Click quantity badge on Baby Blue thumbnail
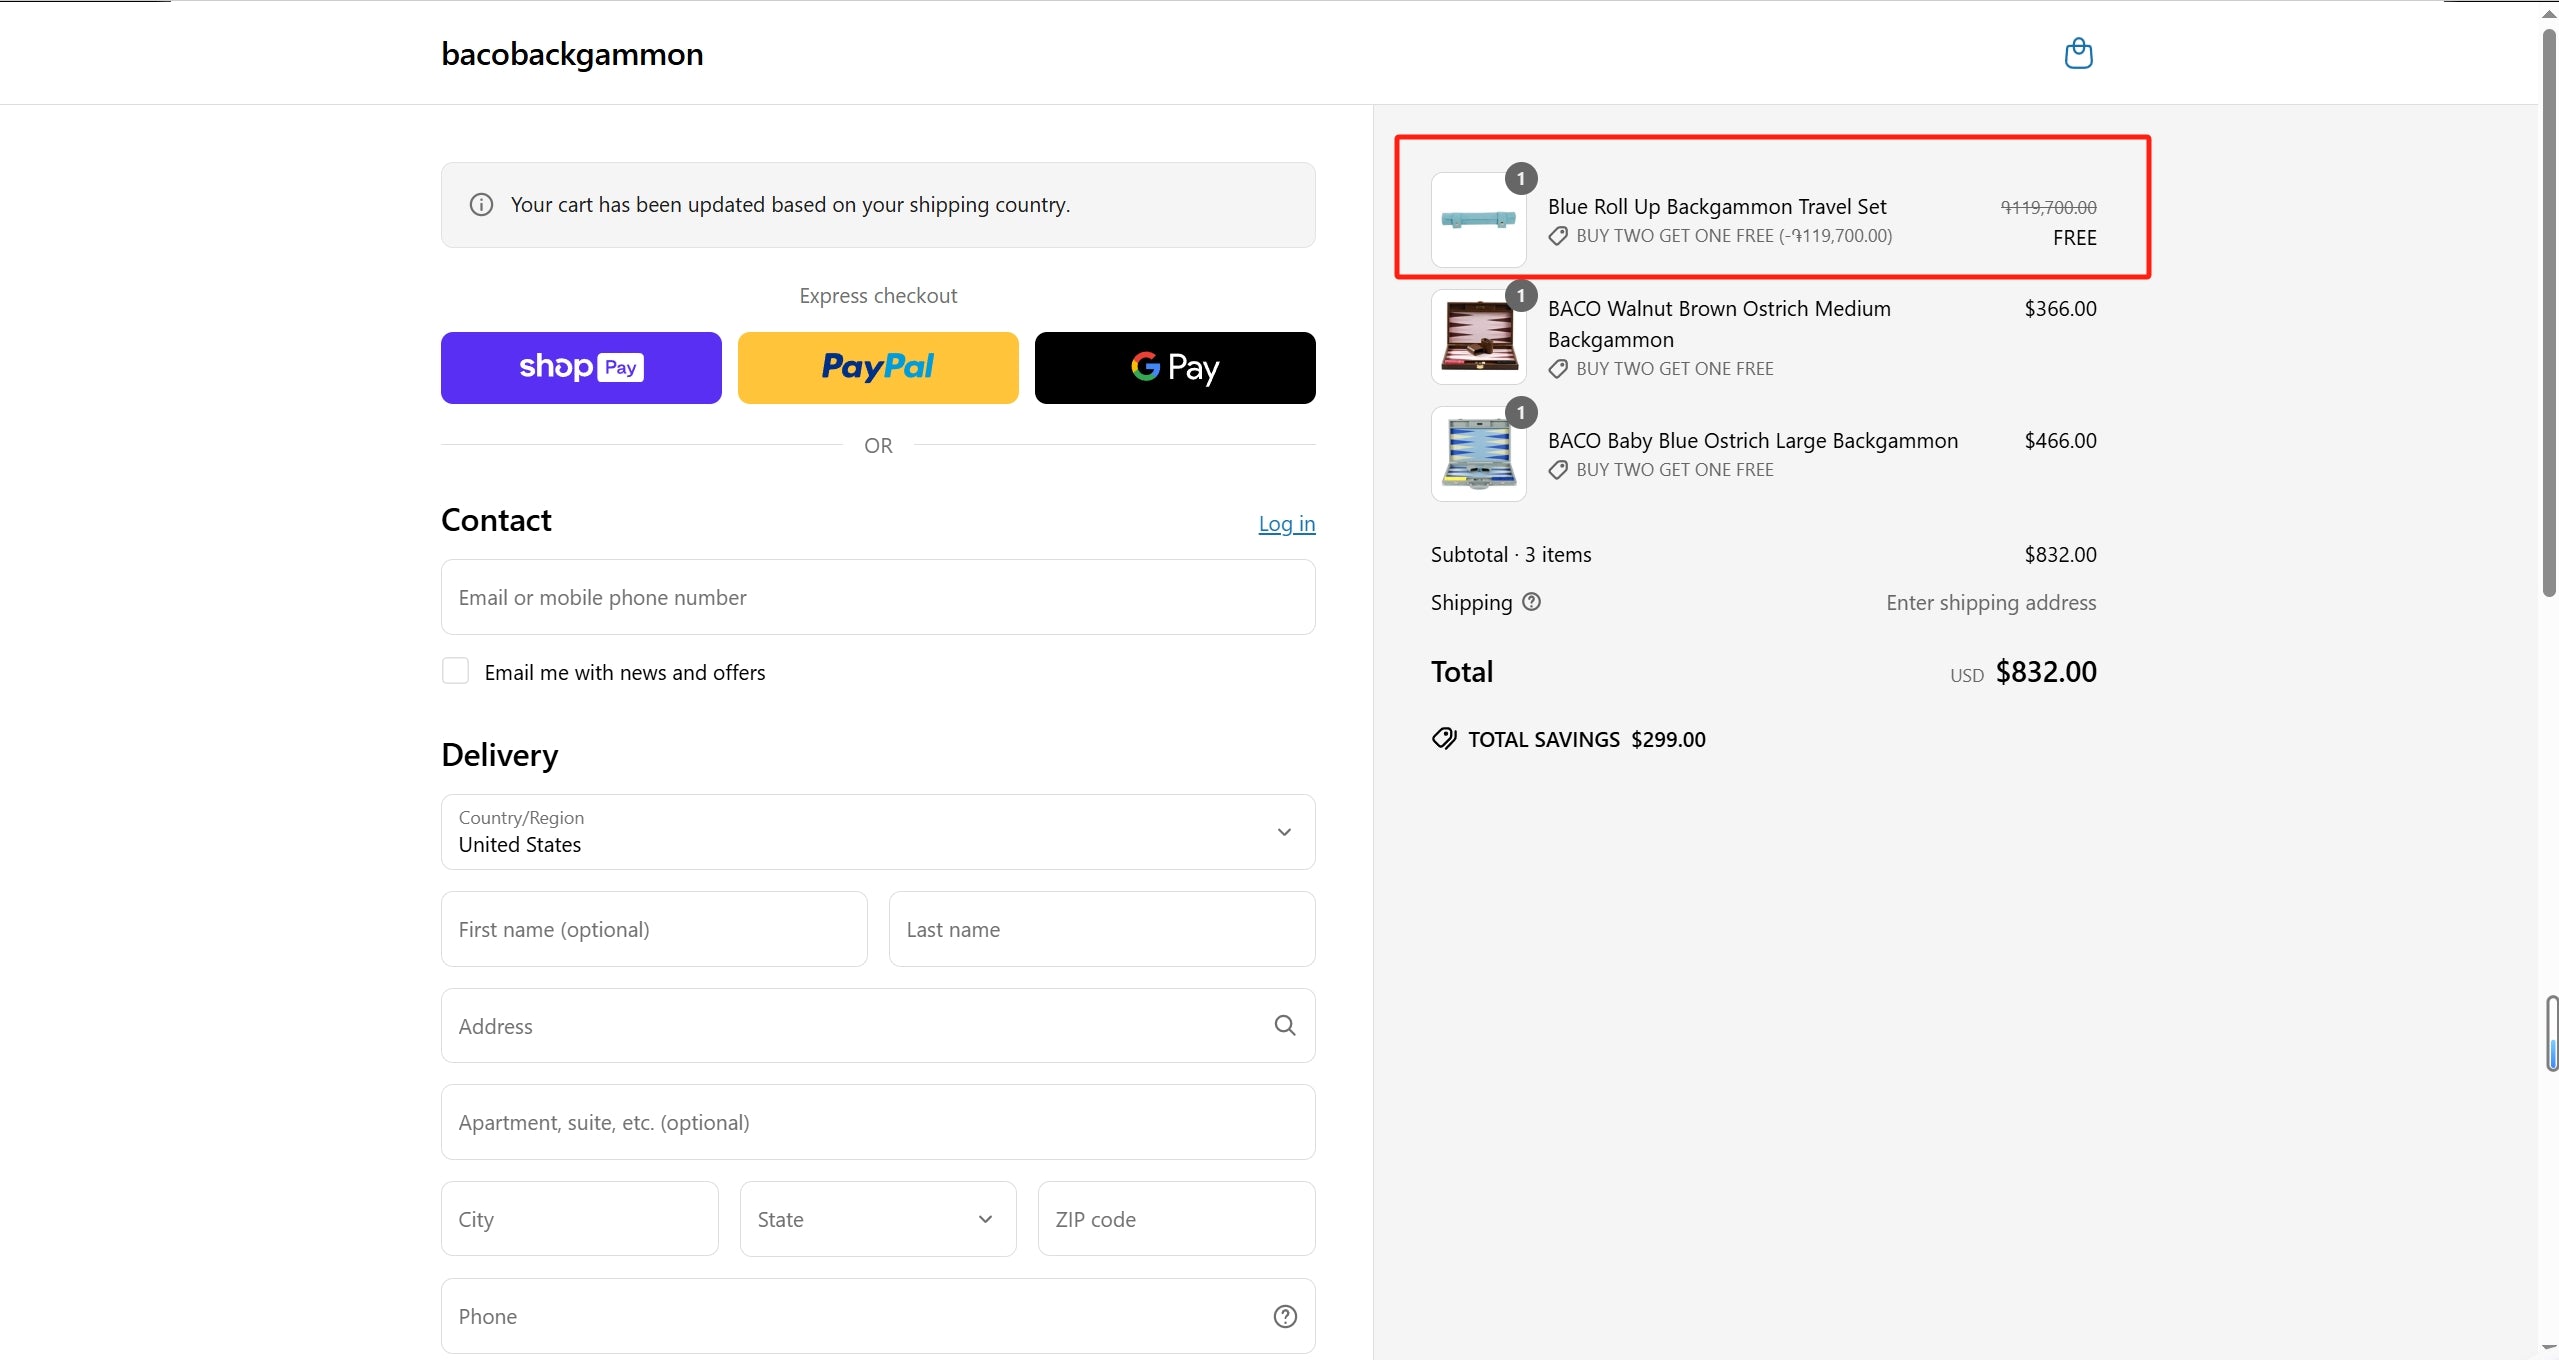The height and width of the screenshot is (1360, 2559). pos(1521,413)
